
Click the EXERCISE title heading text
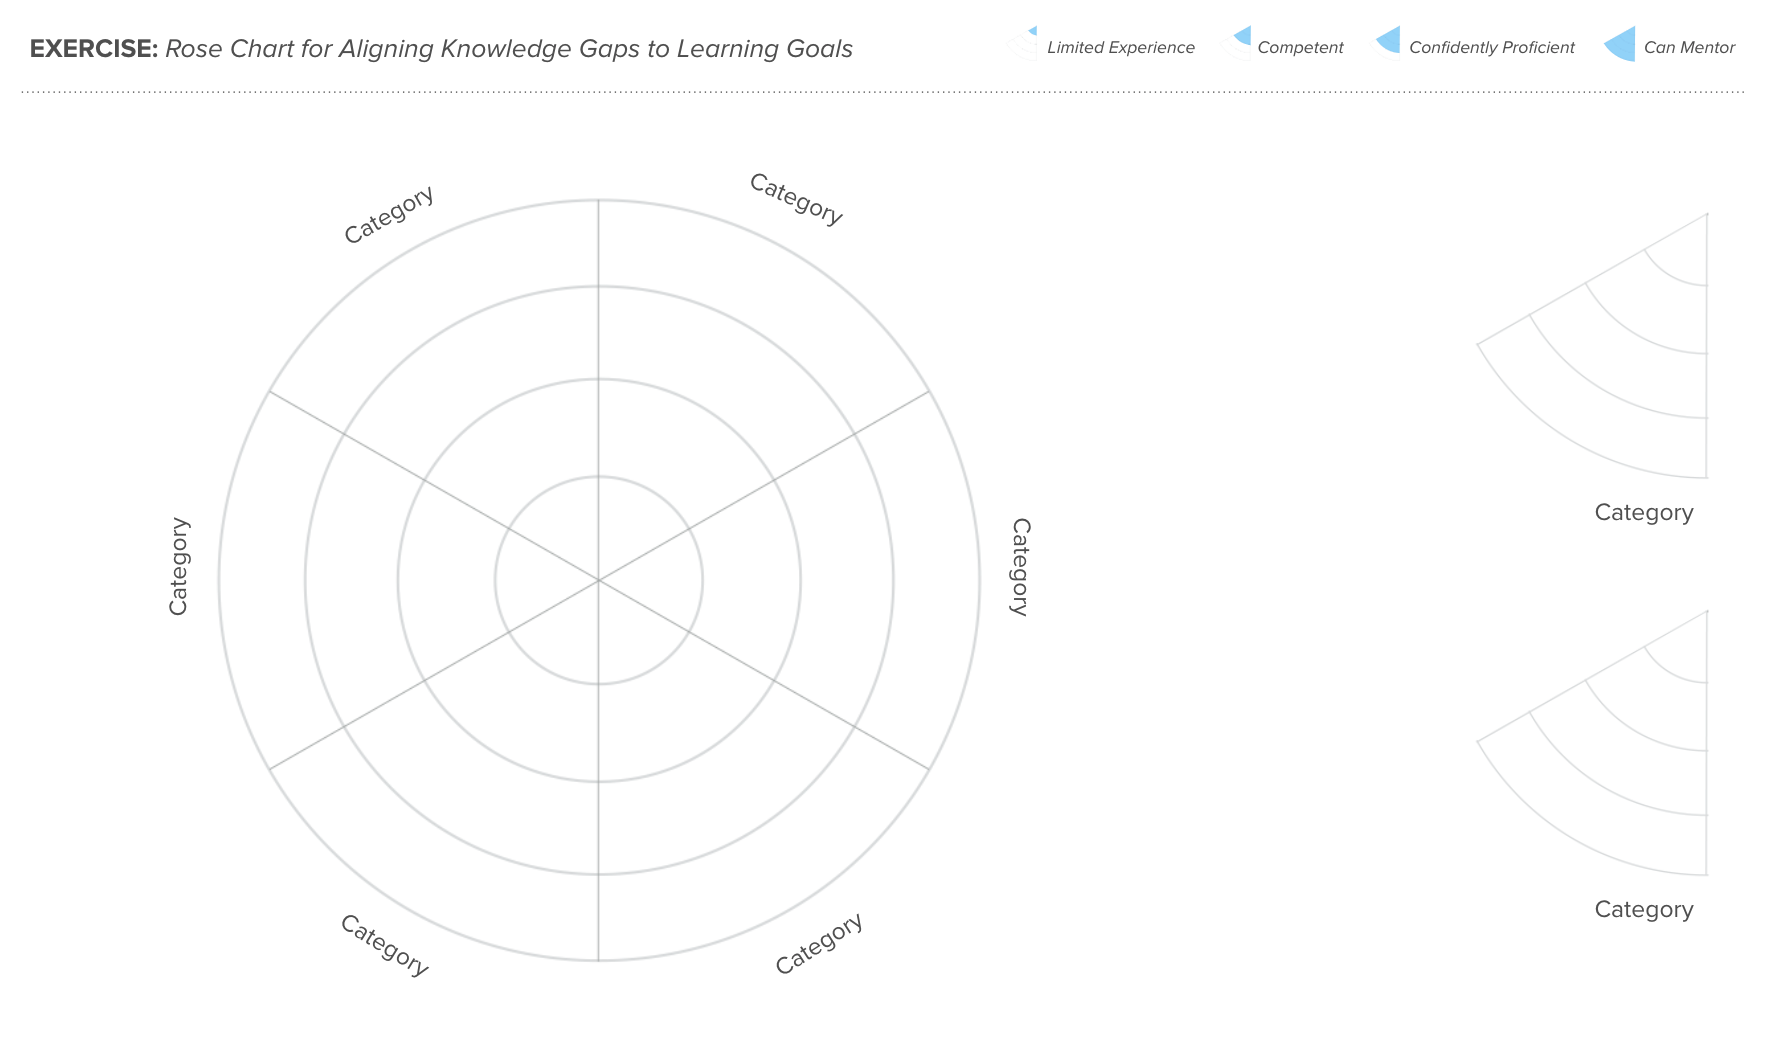click(441, 49)
